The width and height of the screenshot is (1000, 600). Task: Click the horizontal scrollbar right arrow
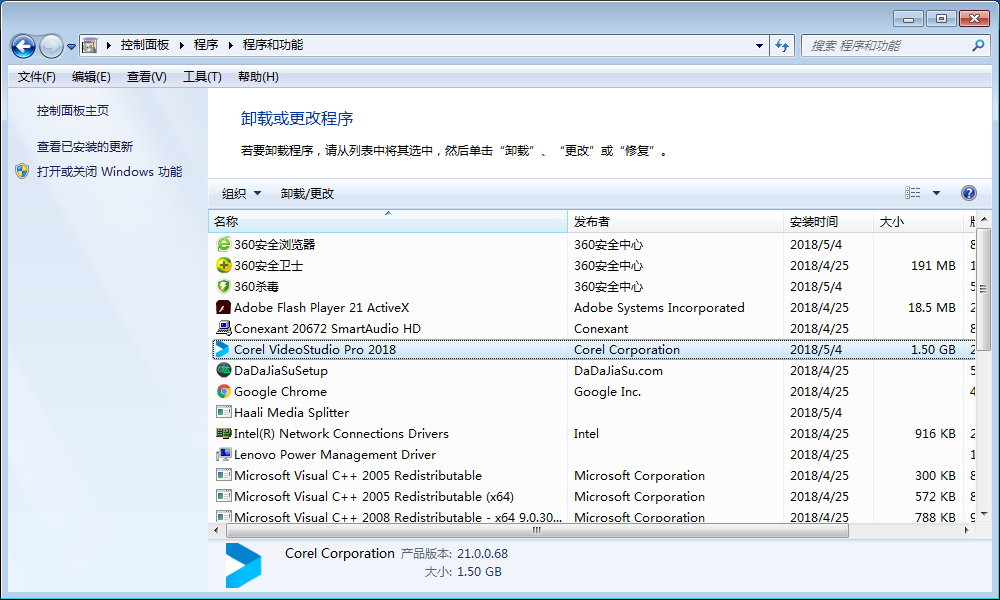click(x=966, y=530)
